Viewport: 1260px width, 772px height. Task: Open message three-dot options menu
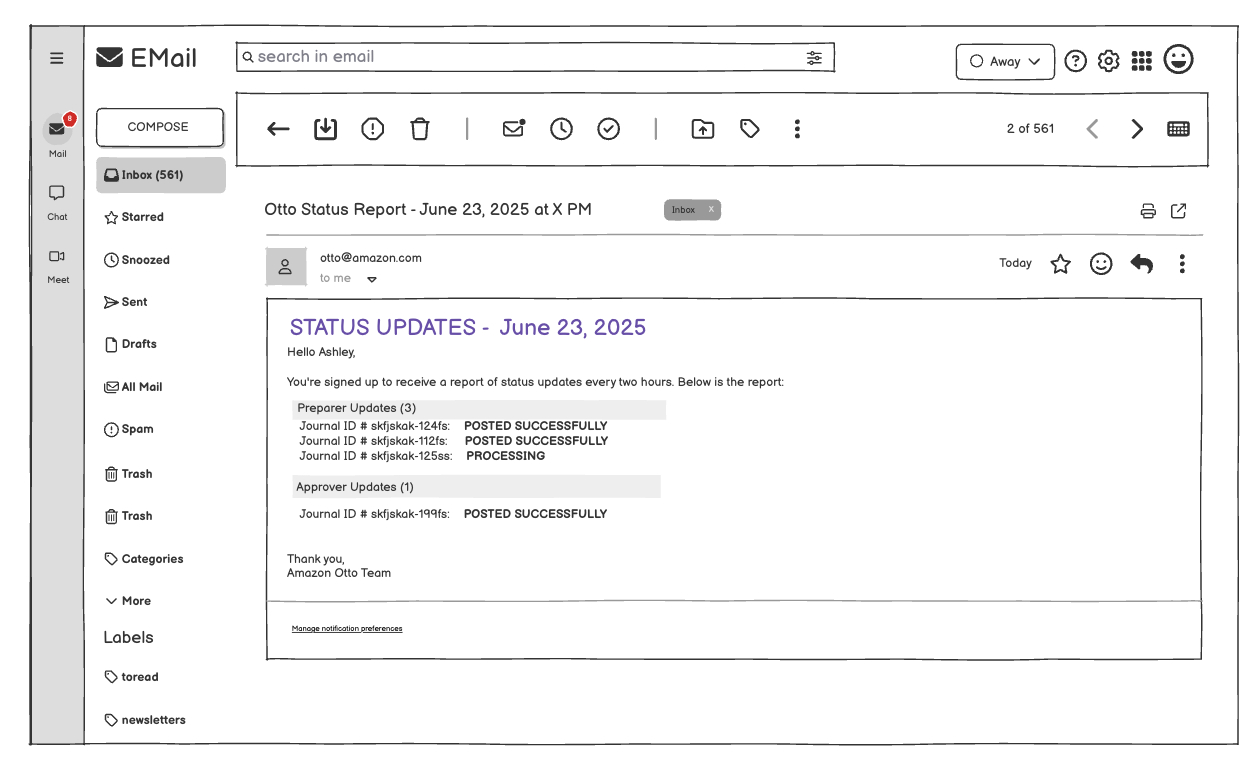pyautogui.click(x=1182, y=264)
